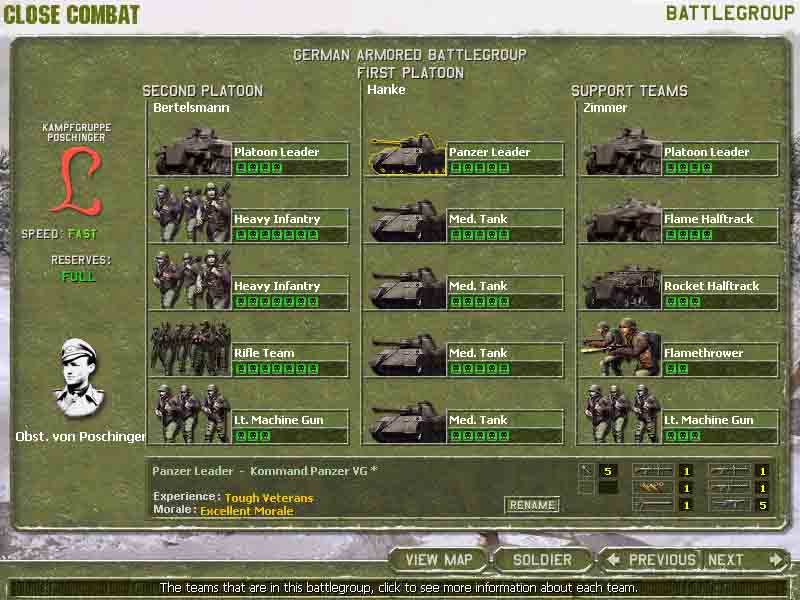Click the 'SECOND PLATOON' heading
Viewport: 800px width, 600px height.
click(x=203, y=91)
